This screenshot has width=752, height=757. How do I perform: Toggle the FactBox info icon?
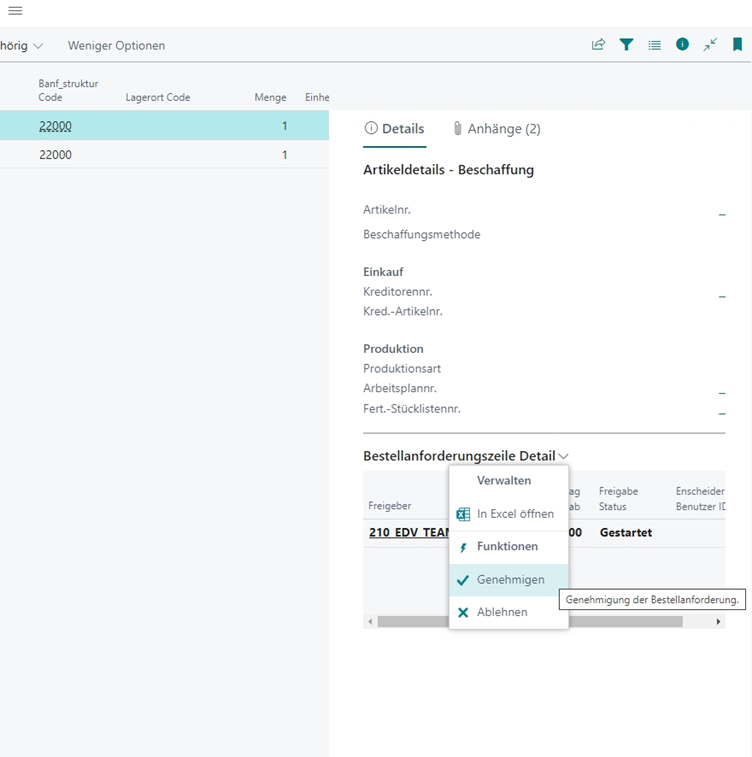682,45
